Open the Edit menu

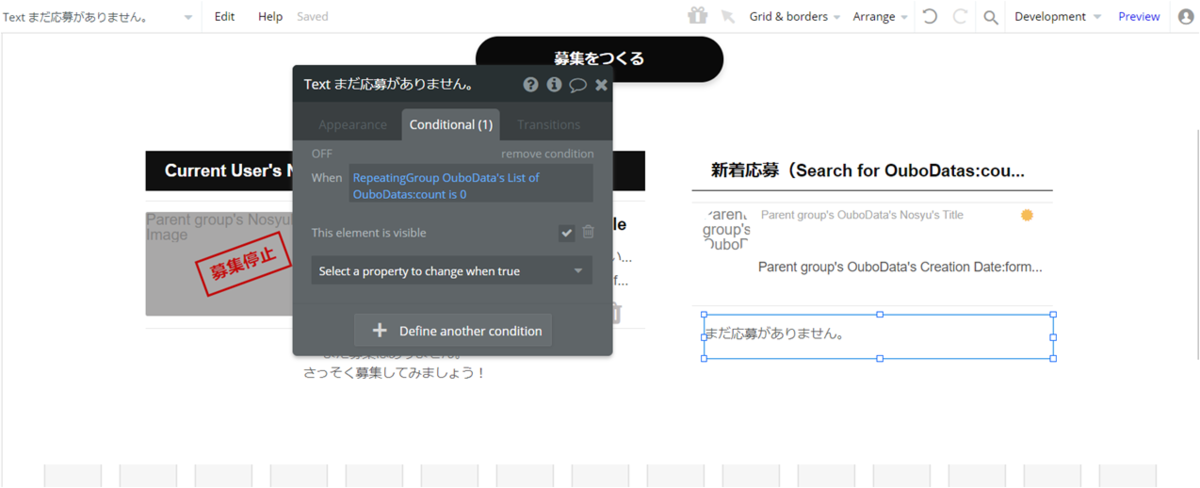pyautogui.click(x=225, y=17)
